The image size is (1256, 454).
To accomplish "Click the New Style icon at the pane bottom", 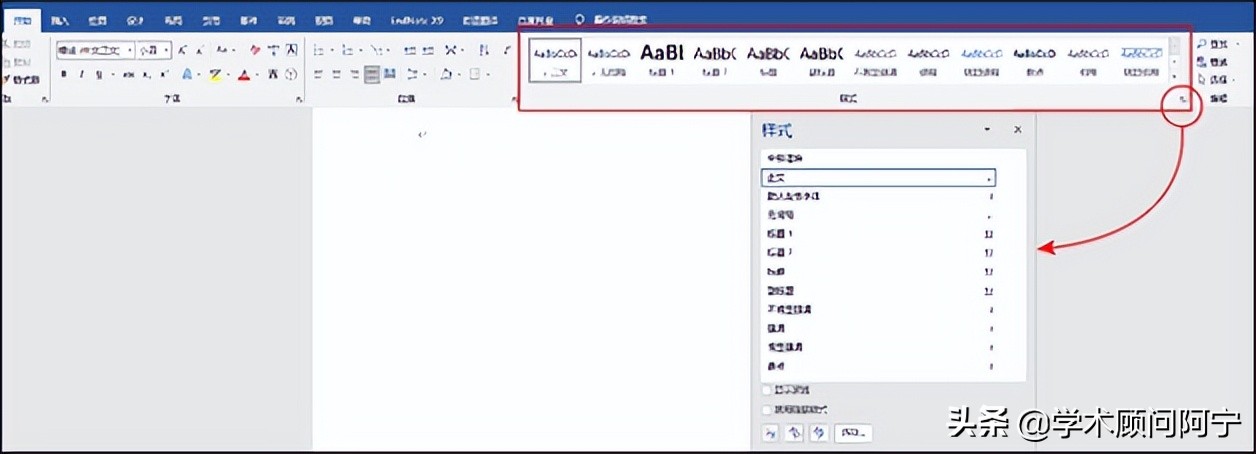I will [x=770, y=433].
